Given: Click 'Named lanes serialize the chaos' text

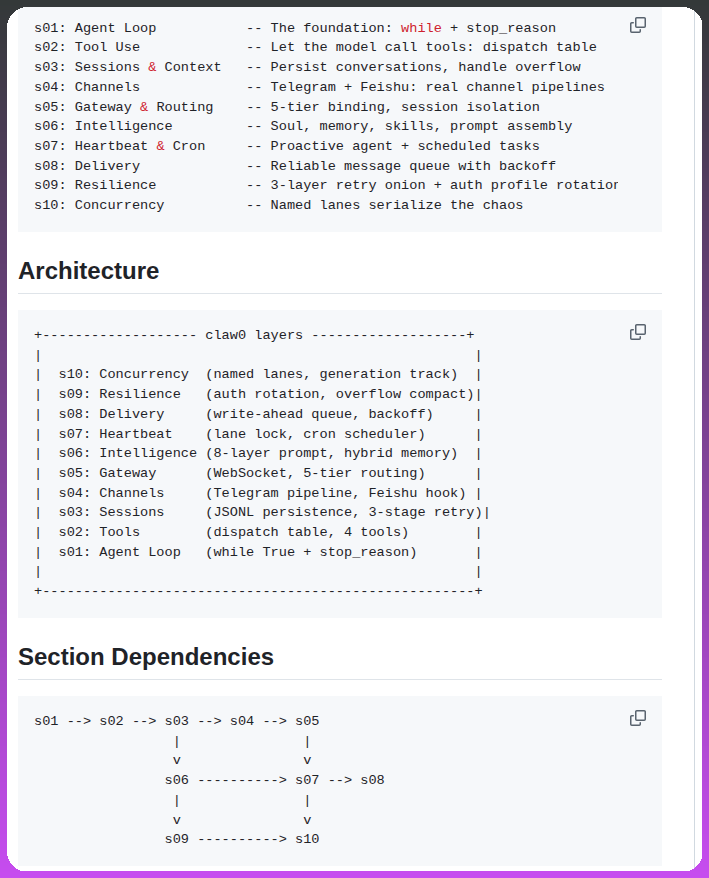Looking at the screenshot, I should tap(396, 205).
